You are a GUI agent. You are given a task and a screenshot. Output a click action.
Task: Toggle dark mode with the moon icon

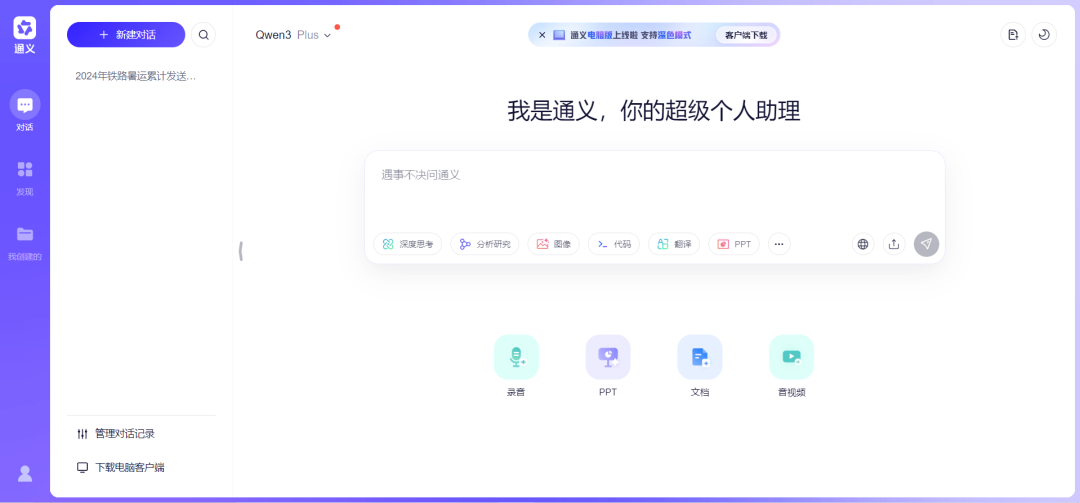pos(1044,35)
